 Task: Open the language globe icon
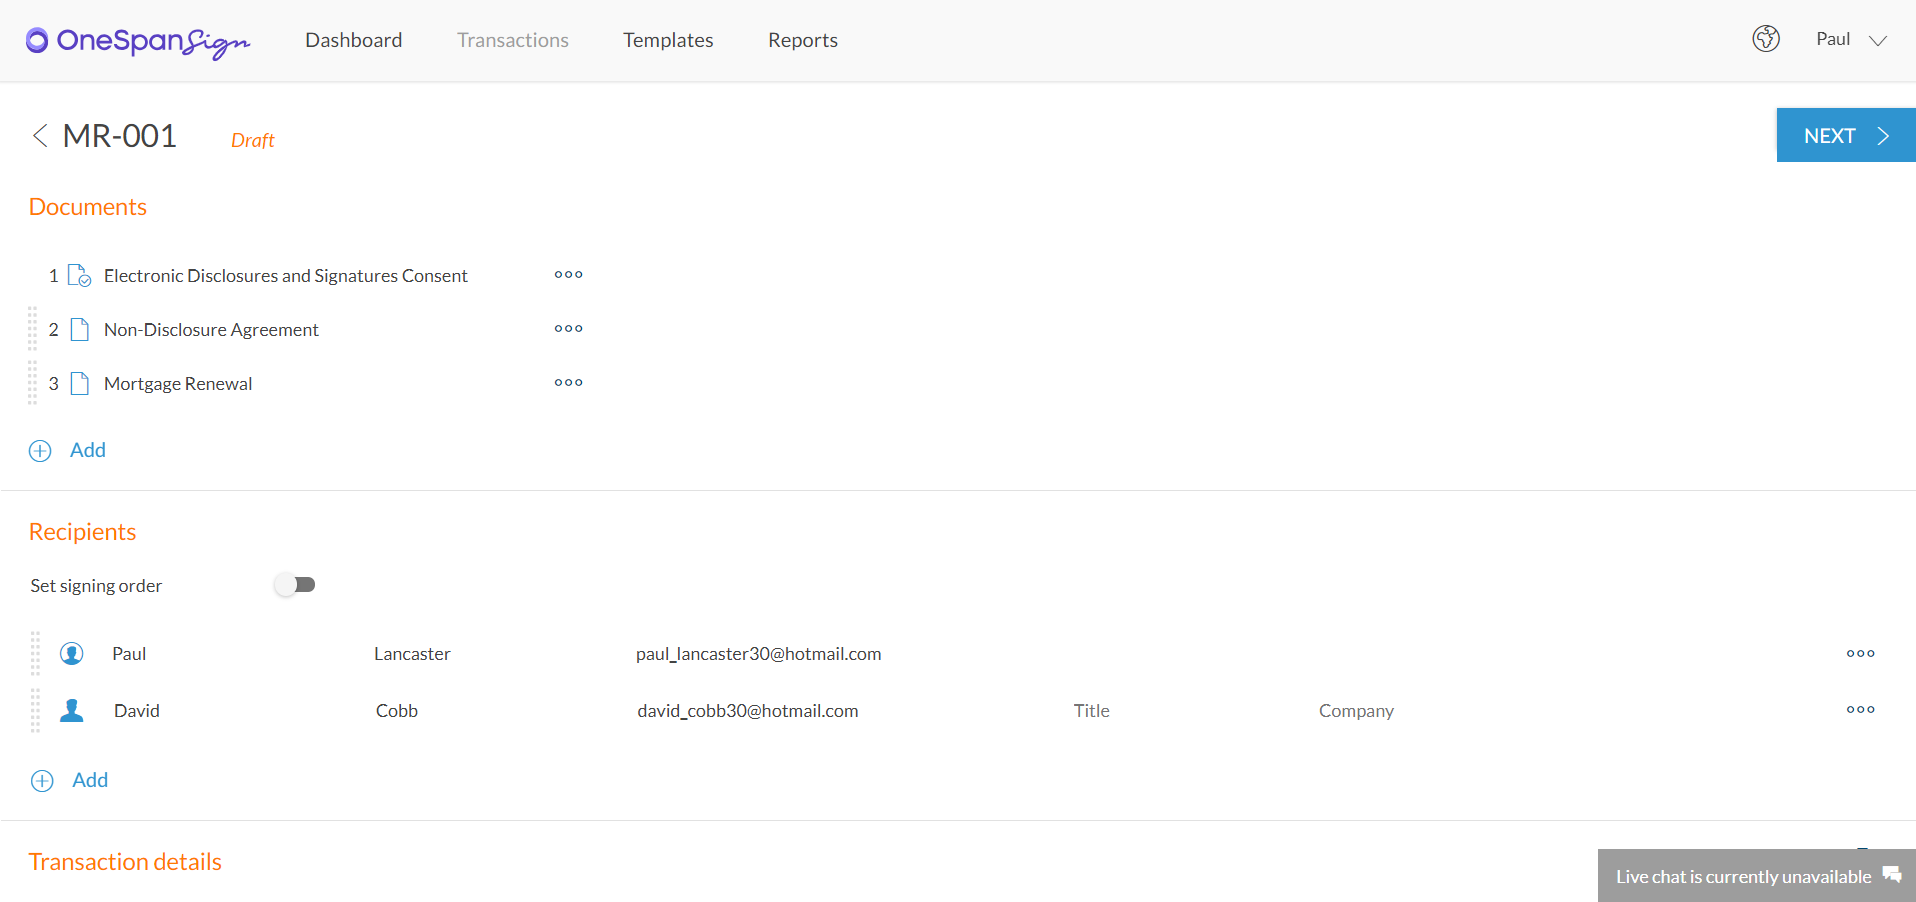point(1766,39)
